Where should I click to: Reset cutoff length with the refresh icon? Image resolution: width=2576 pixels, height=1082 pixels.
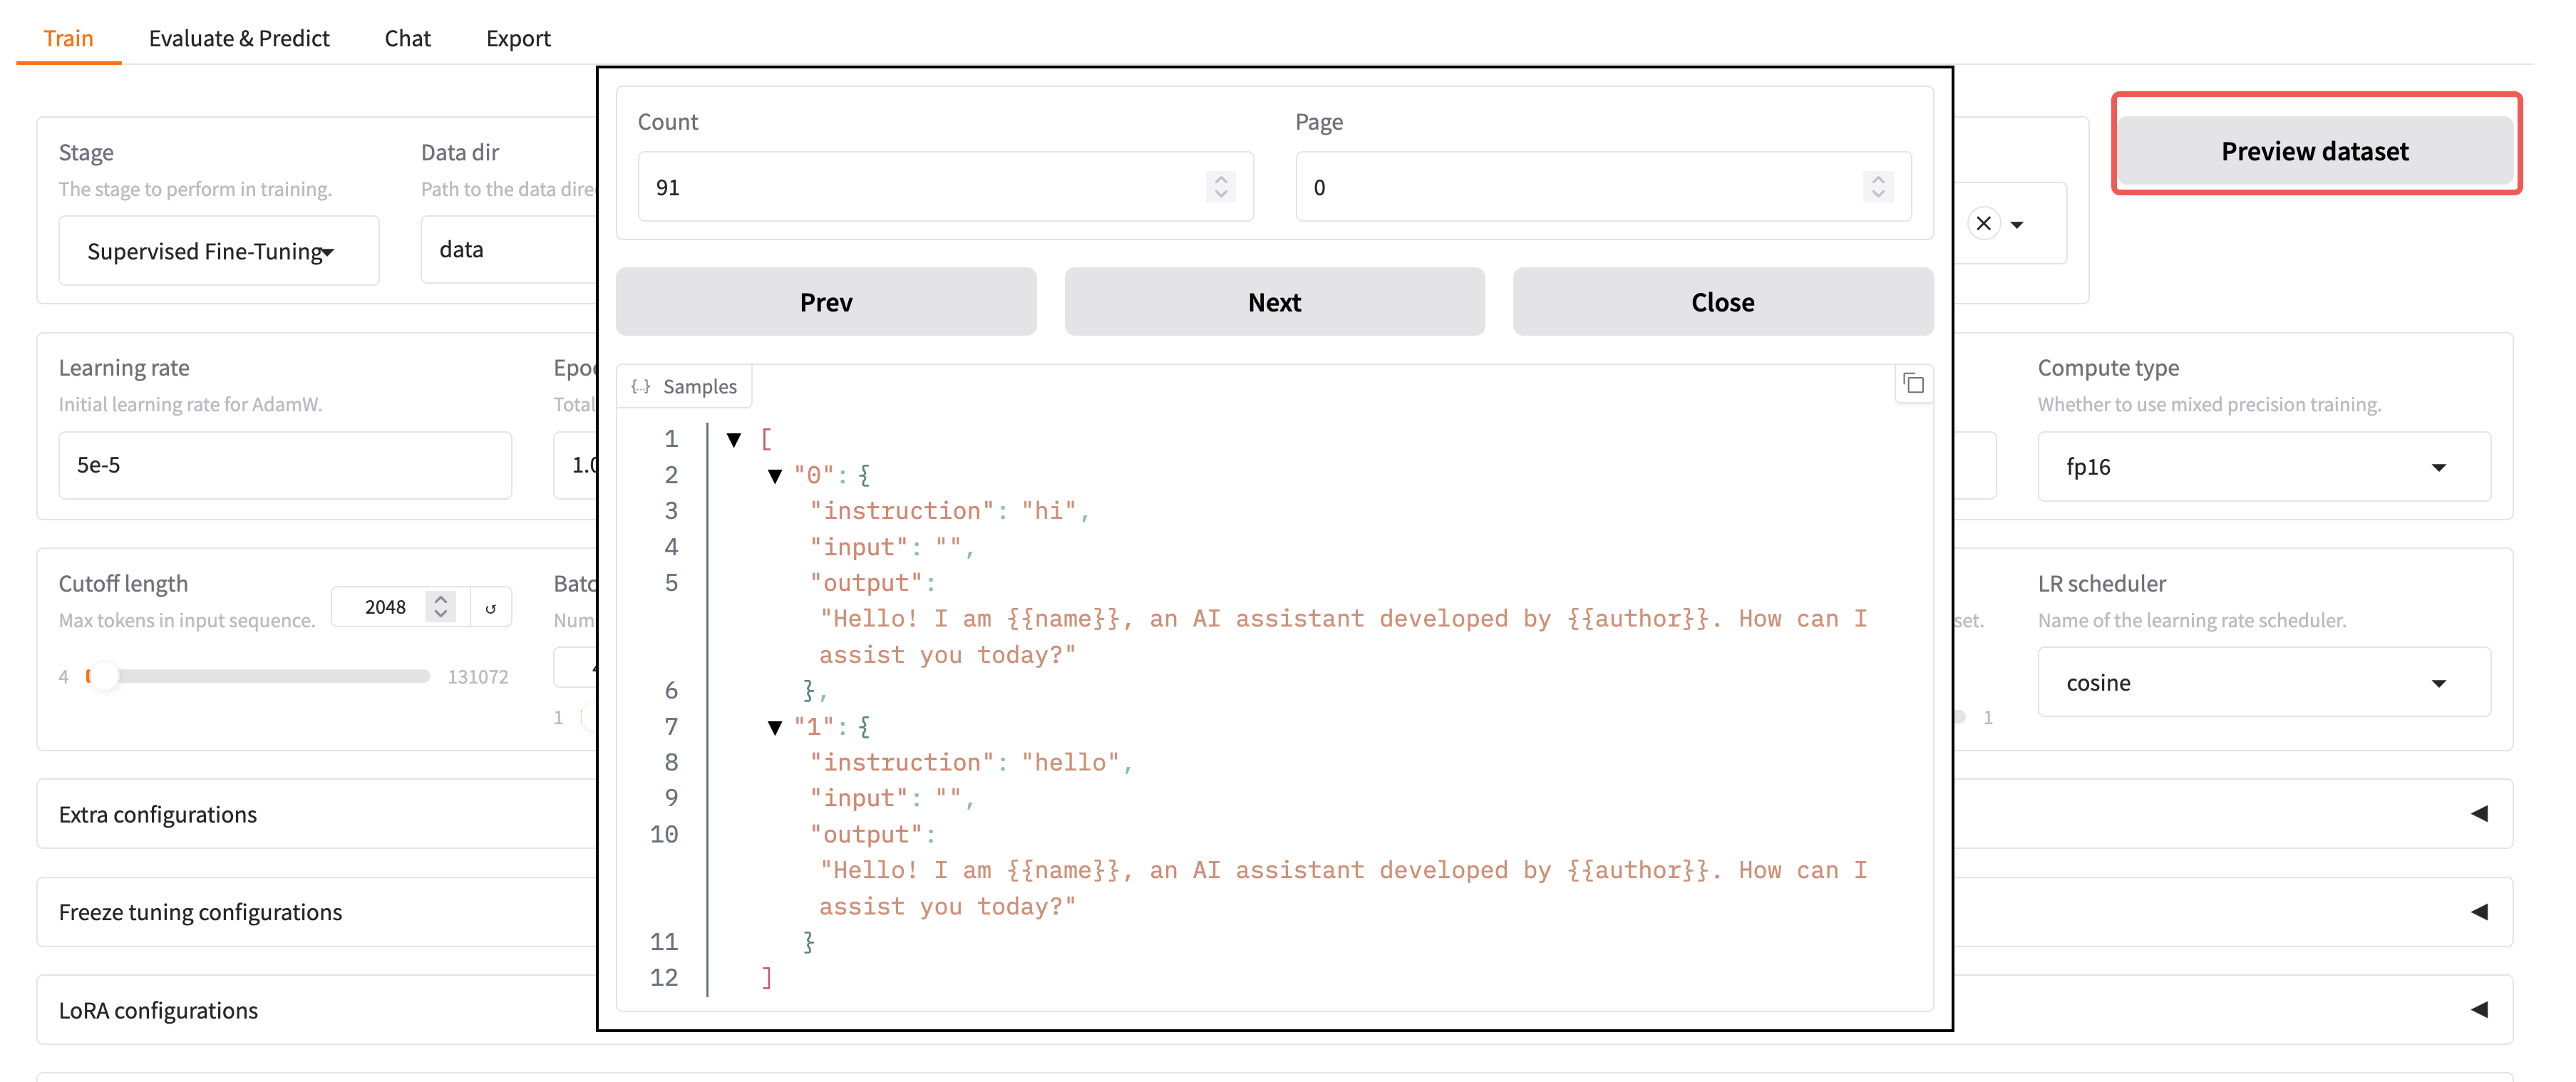[x=490, y=607]
